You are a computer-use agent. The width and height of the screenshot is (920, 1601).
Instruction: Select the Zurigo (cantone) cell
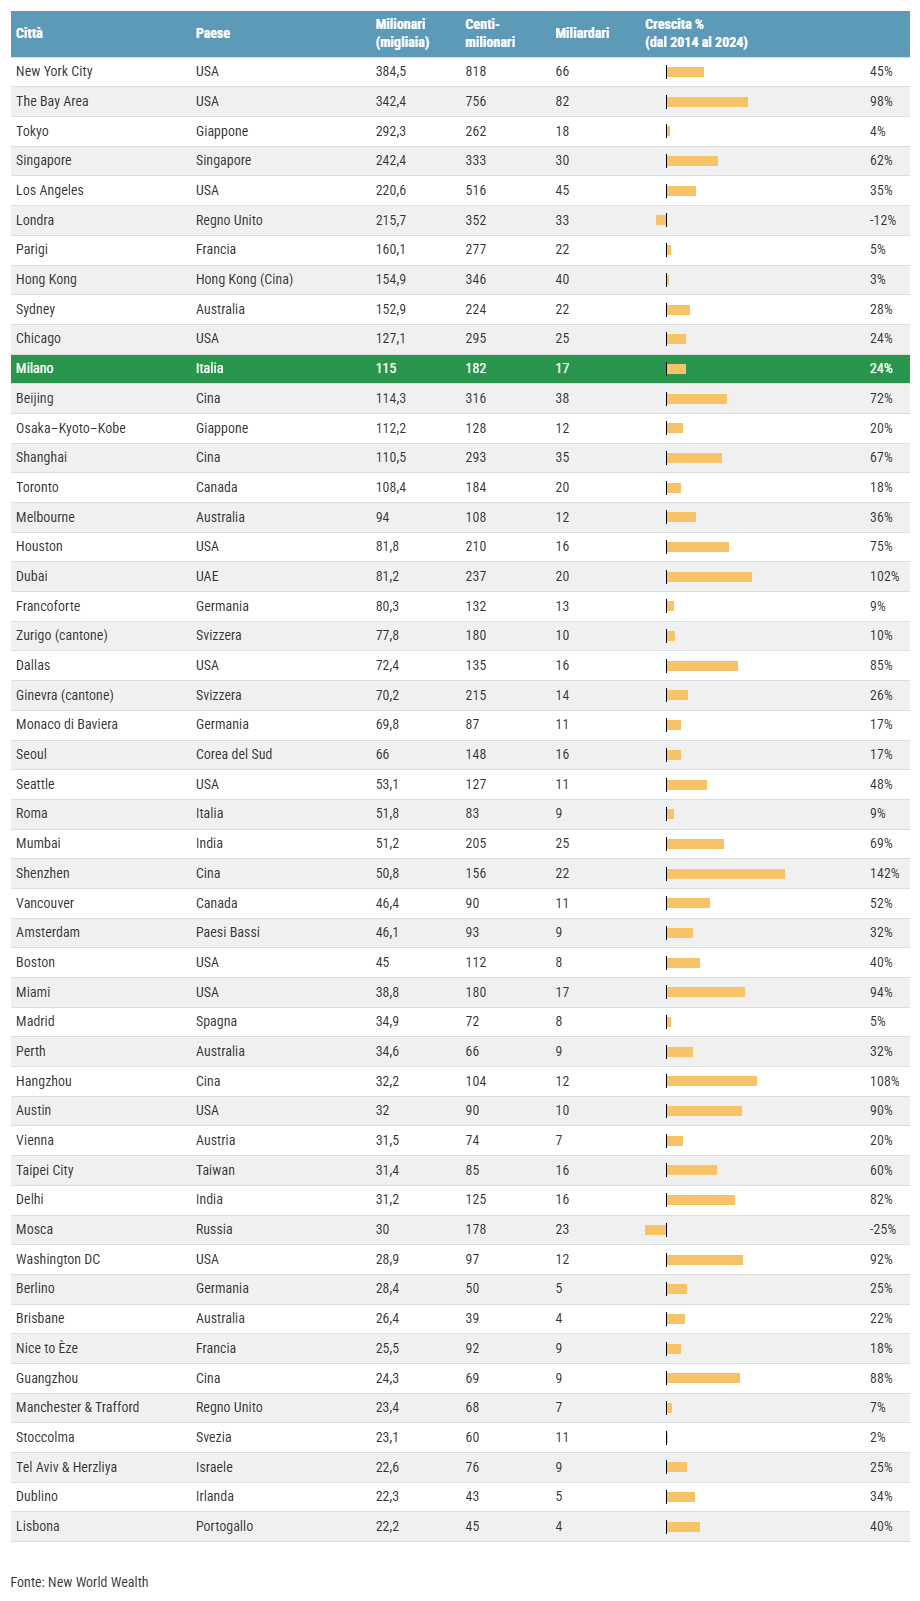pos(62,635)
